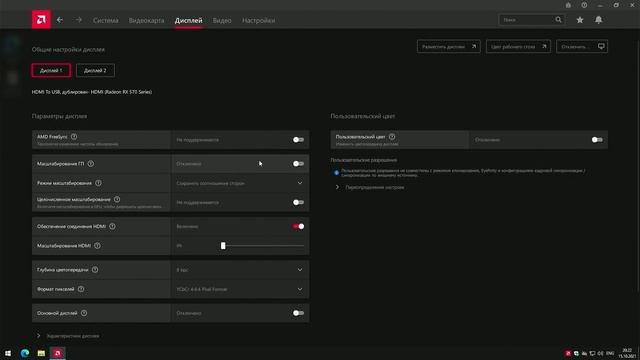Click the bug report icon in title bar
This screenshot has width=640, height=360.
pyautogui.click(x=568, y=5)
